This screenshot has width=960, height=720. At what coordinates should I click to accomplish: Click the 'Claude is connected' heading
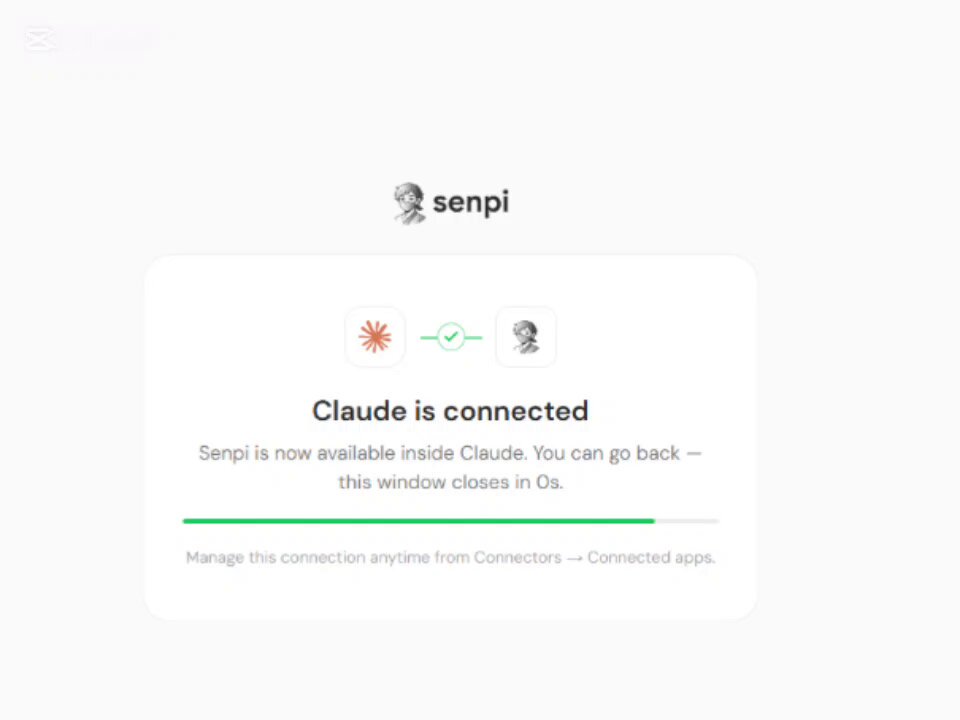click(x=450, y=411)
